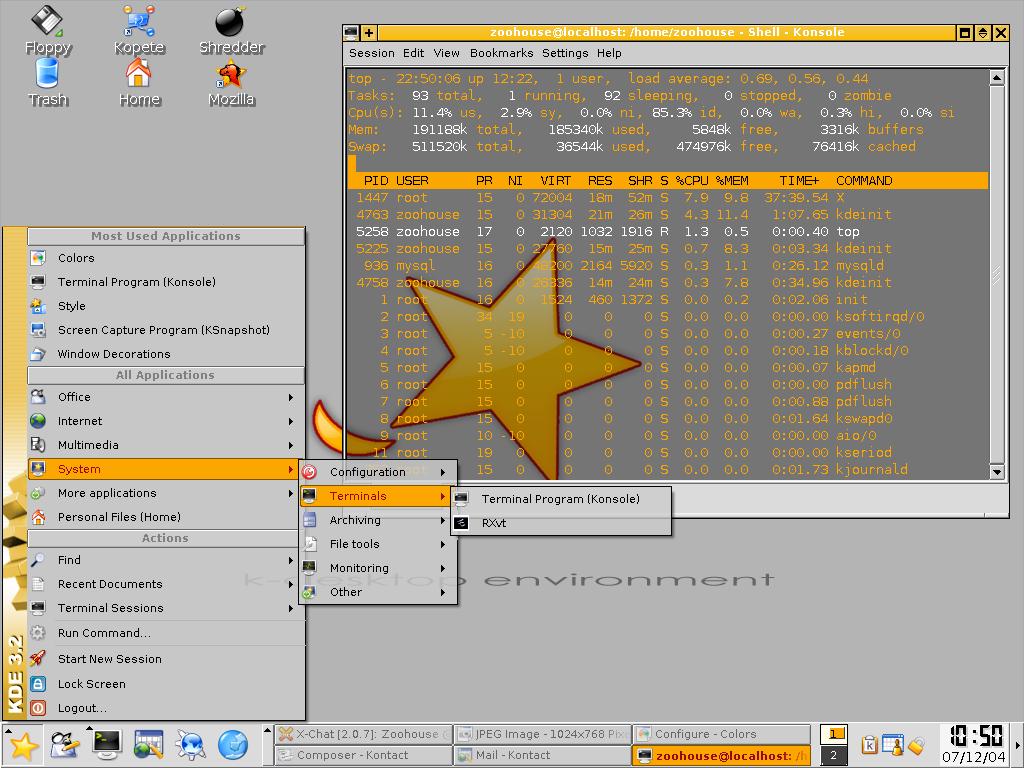Expand the Terminal Sessions submenu
The height and width of the screenshot is (768, 1024).
pyautogui.click(x=166, y=608)
